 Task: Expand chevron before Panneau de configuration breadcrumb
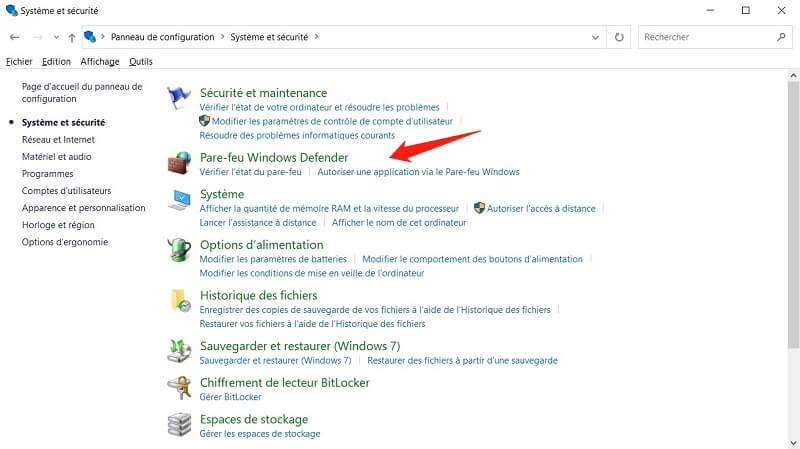(103, 37)
